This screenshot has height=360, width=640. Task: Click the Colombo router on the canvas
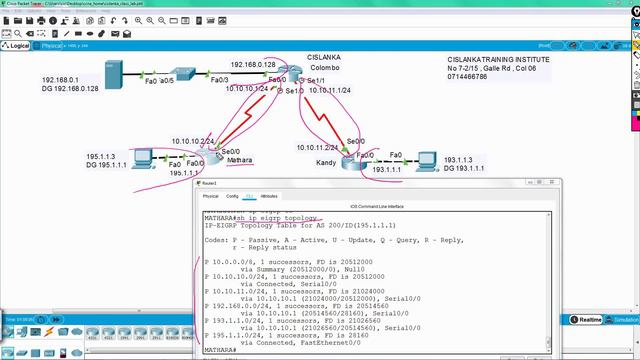pyautogui.click(x=291, y=73)
